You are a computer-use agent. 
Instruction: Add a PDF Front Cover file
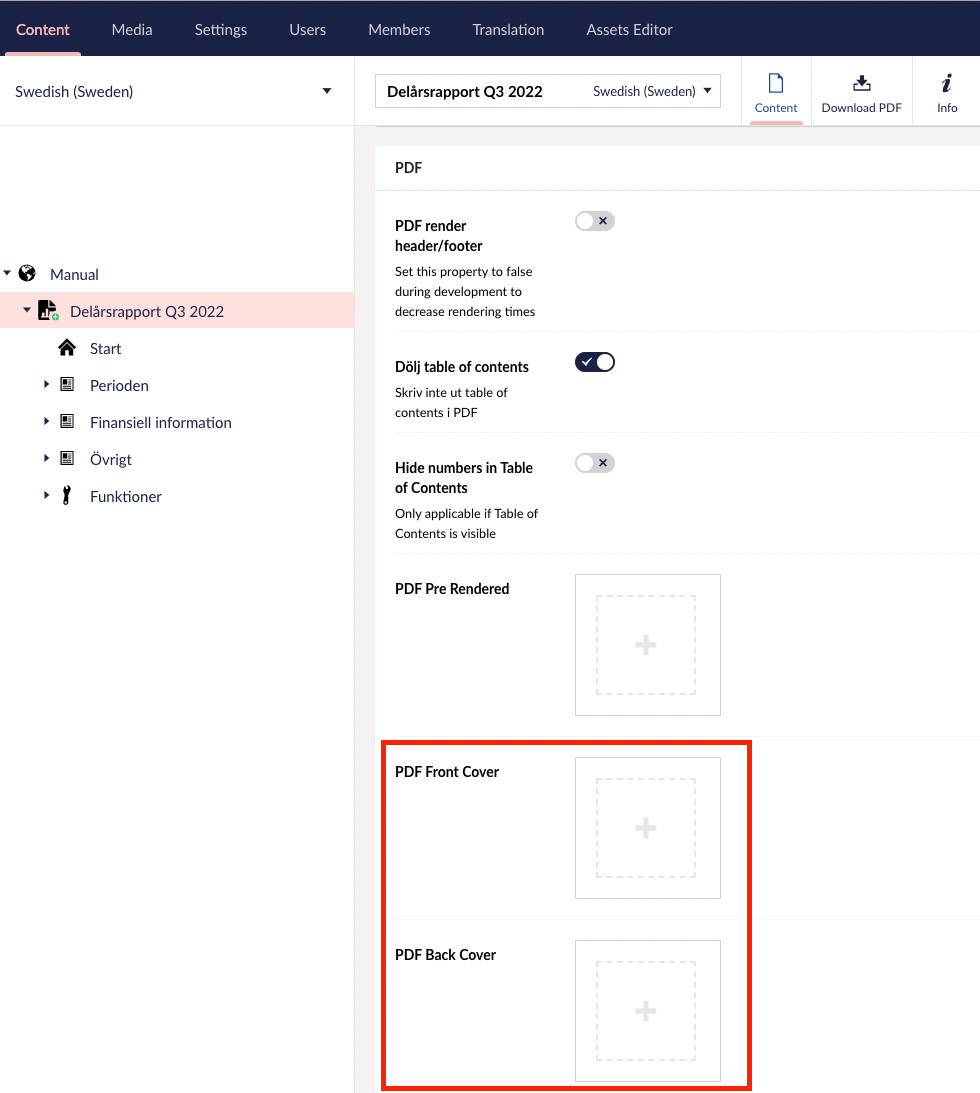click(646, 828)
